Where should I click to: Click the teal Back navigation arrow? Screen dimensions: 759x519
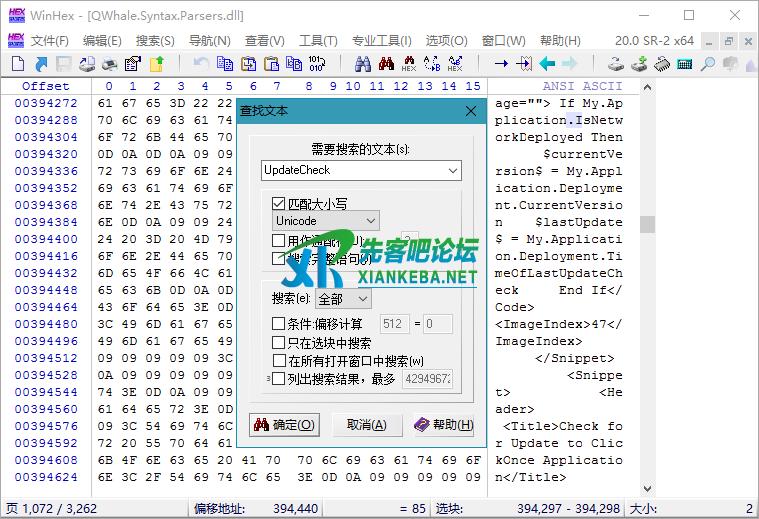pyautogui.click(x=547, y=64)
